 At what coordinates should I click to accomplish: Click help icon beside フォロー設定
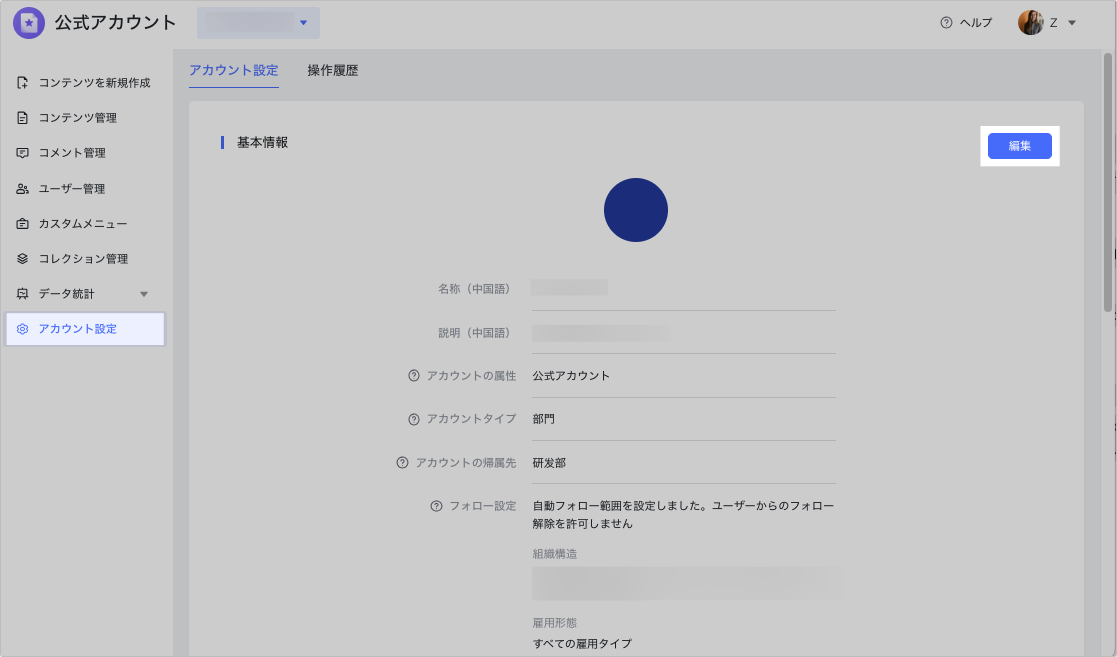click(436, 506)
